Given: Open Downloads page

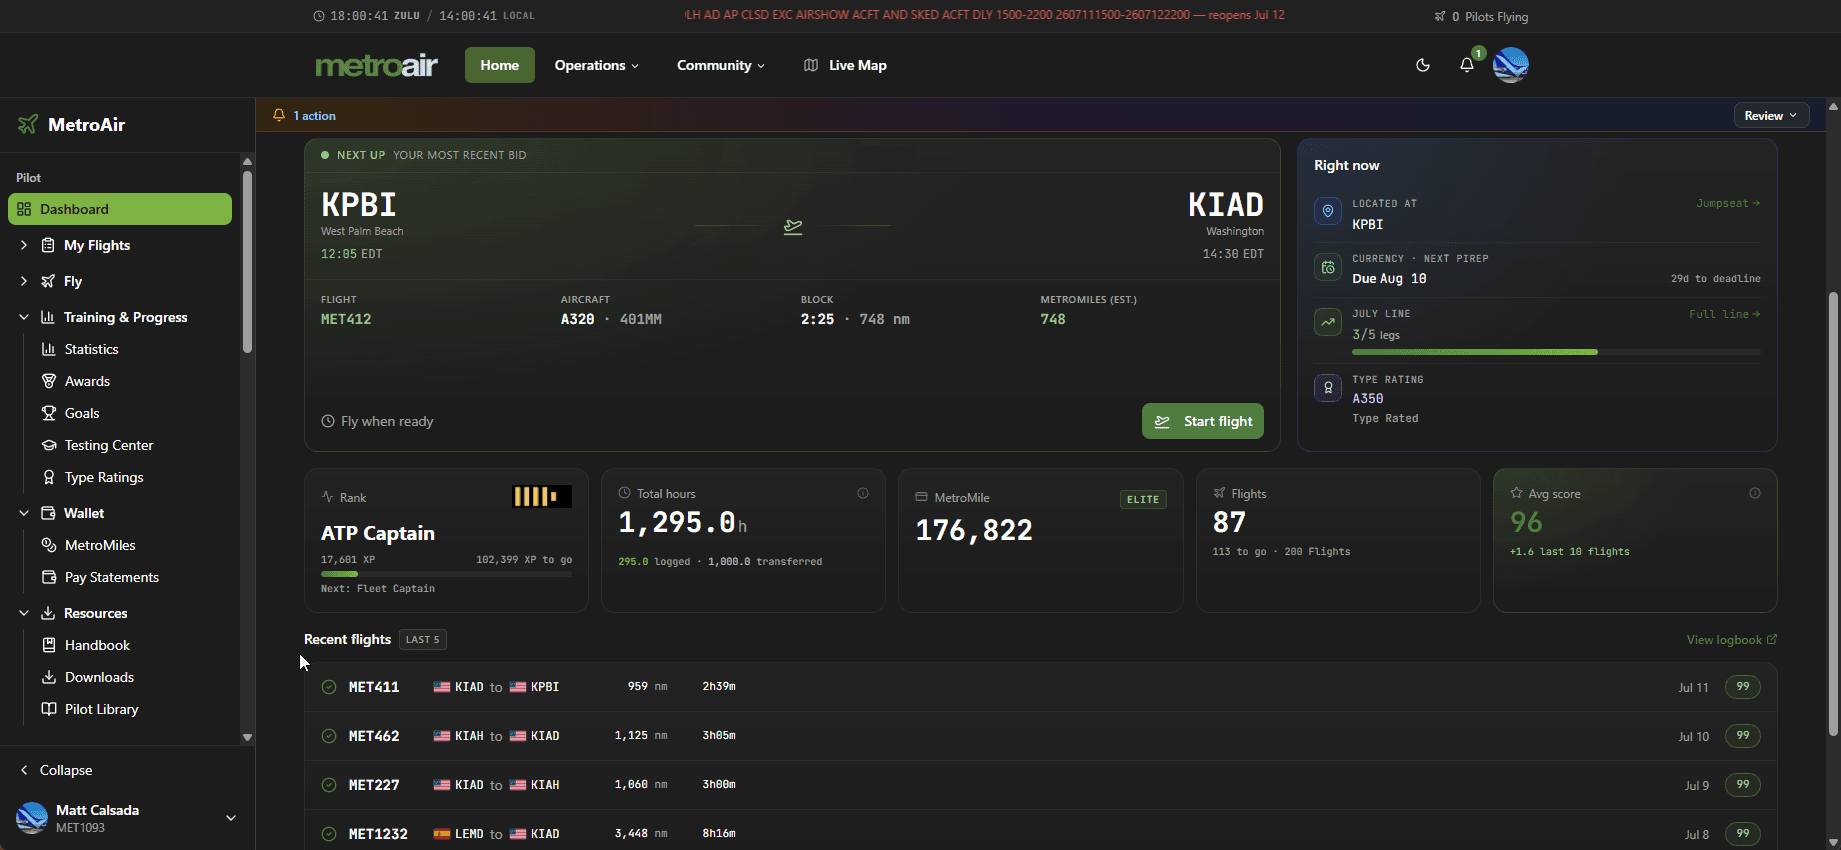Looking at the screenshot, I should pyautogui.click(x=99, y=677).
